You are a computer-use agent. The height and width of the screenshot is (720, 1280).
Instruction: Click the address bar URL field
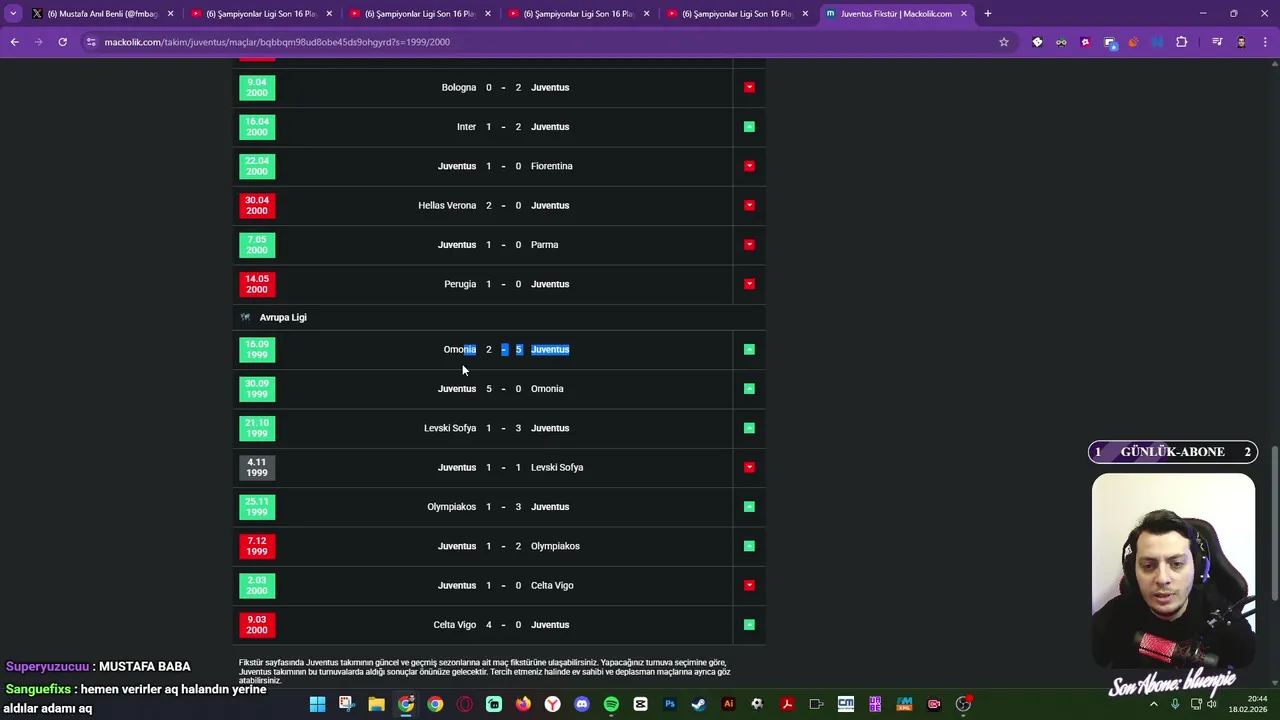point(540,42)
